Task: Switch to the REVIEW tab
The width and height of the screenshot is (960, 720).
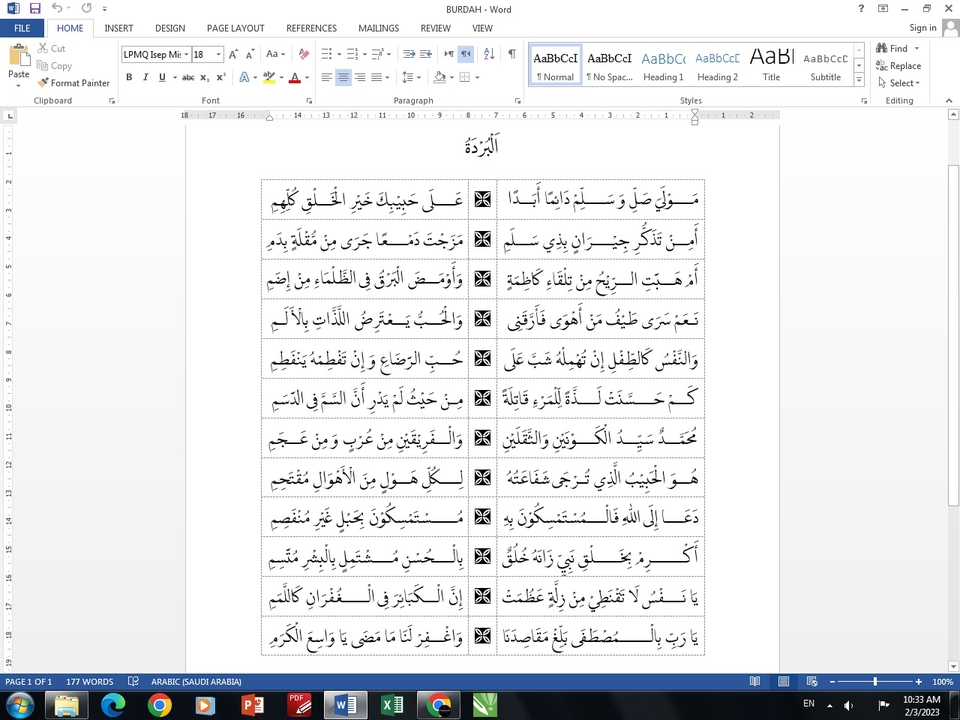Action: coord(435,28)
